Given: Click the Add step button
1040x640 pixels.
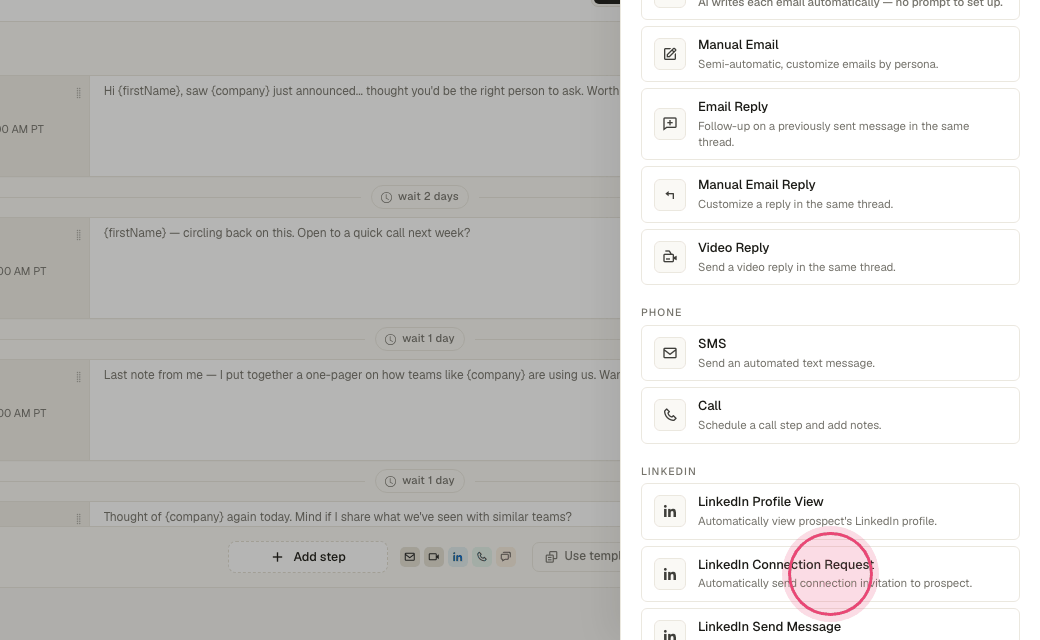Looking at the screenshot, I should (x=308, y=557).
